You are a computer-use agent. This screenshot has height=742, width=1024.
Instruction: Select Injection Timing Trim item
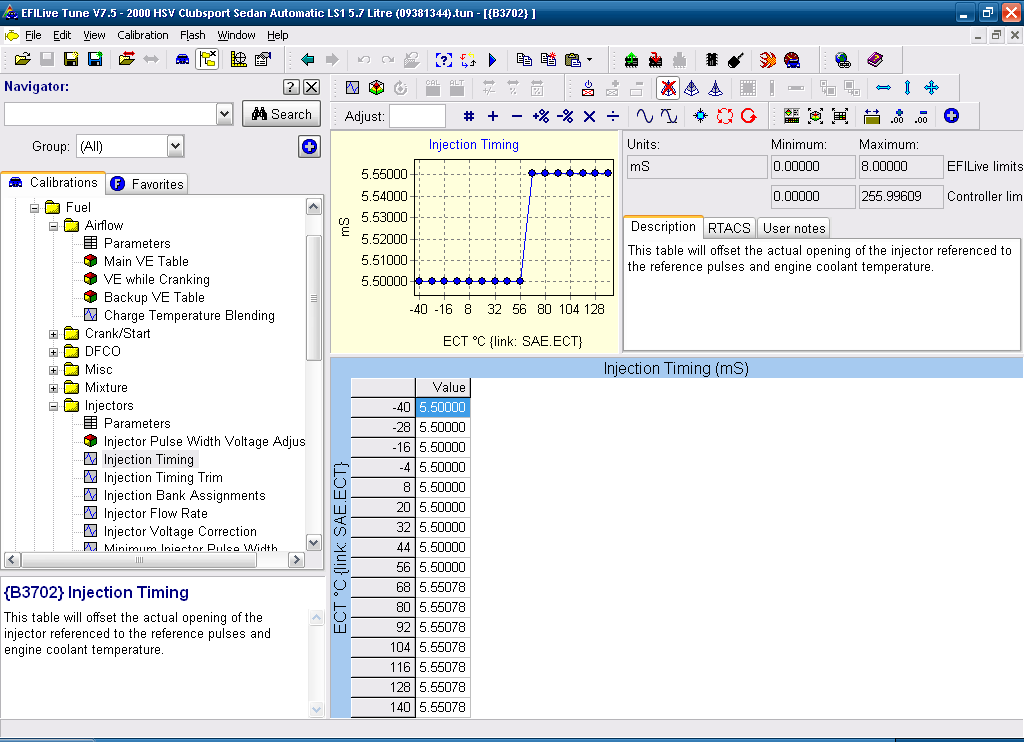coord(163,477)
